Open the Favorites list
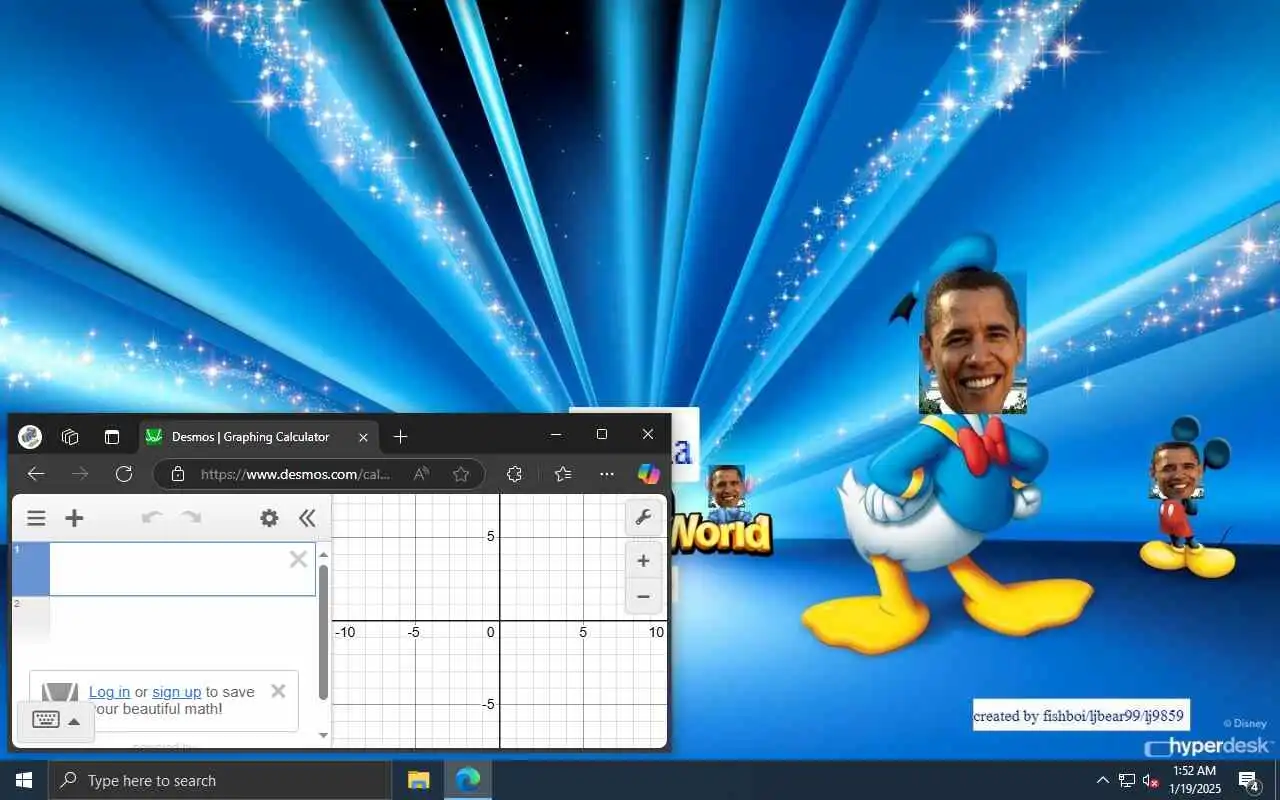Image resolution: width=1280 pixels, height=800 pixels. tap(563, 474)
